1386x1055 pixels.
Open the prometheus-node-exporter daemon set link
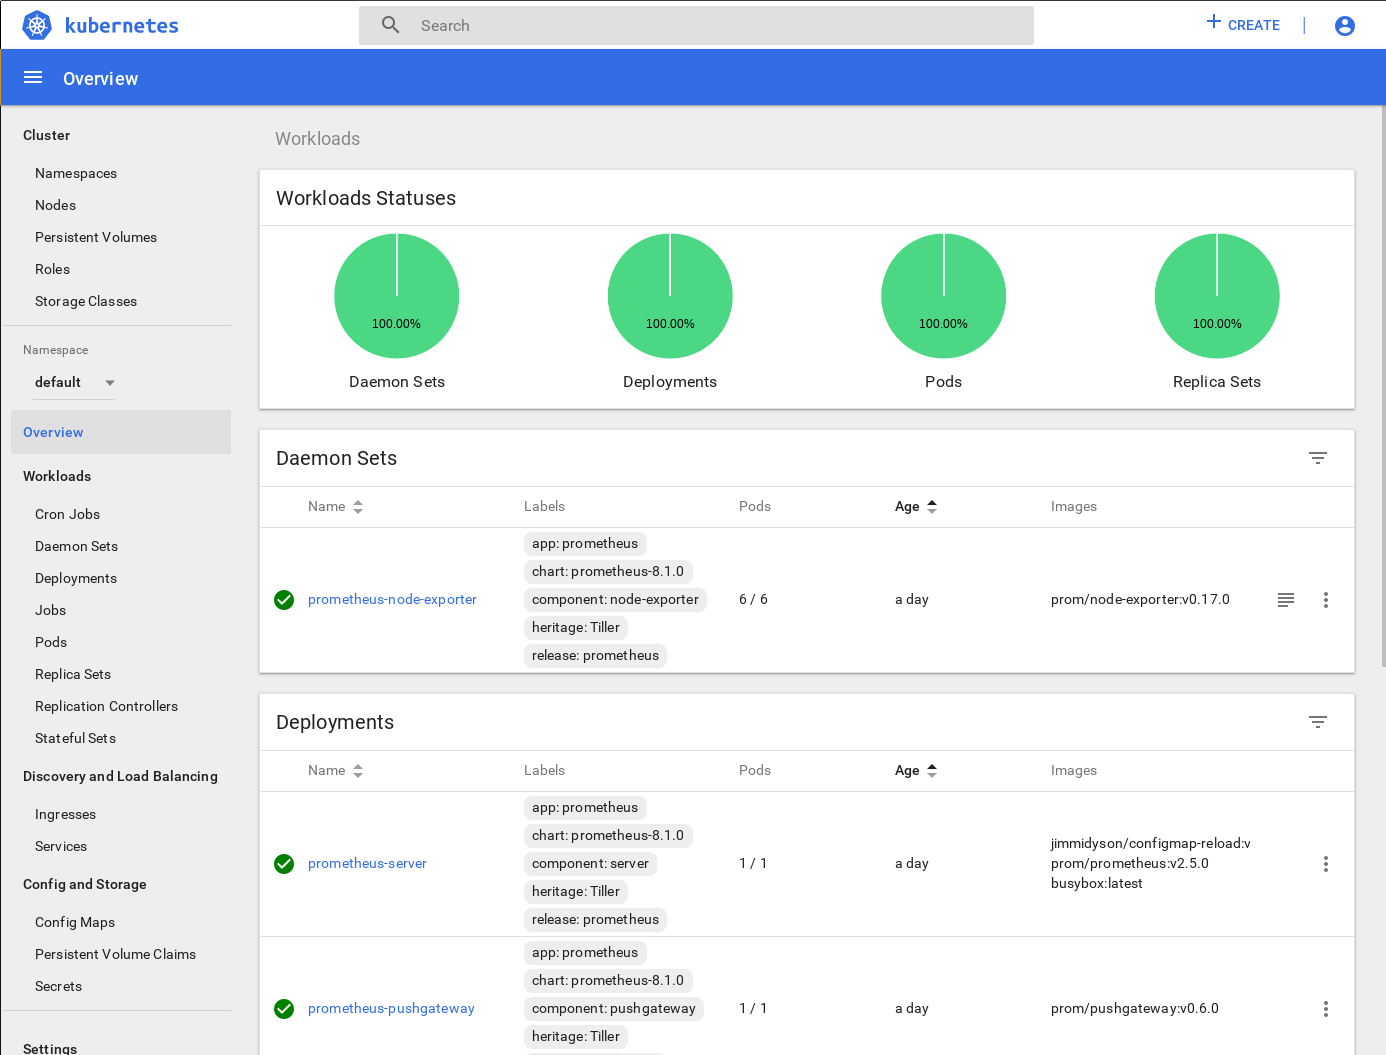point(392,599)
